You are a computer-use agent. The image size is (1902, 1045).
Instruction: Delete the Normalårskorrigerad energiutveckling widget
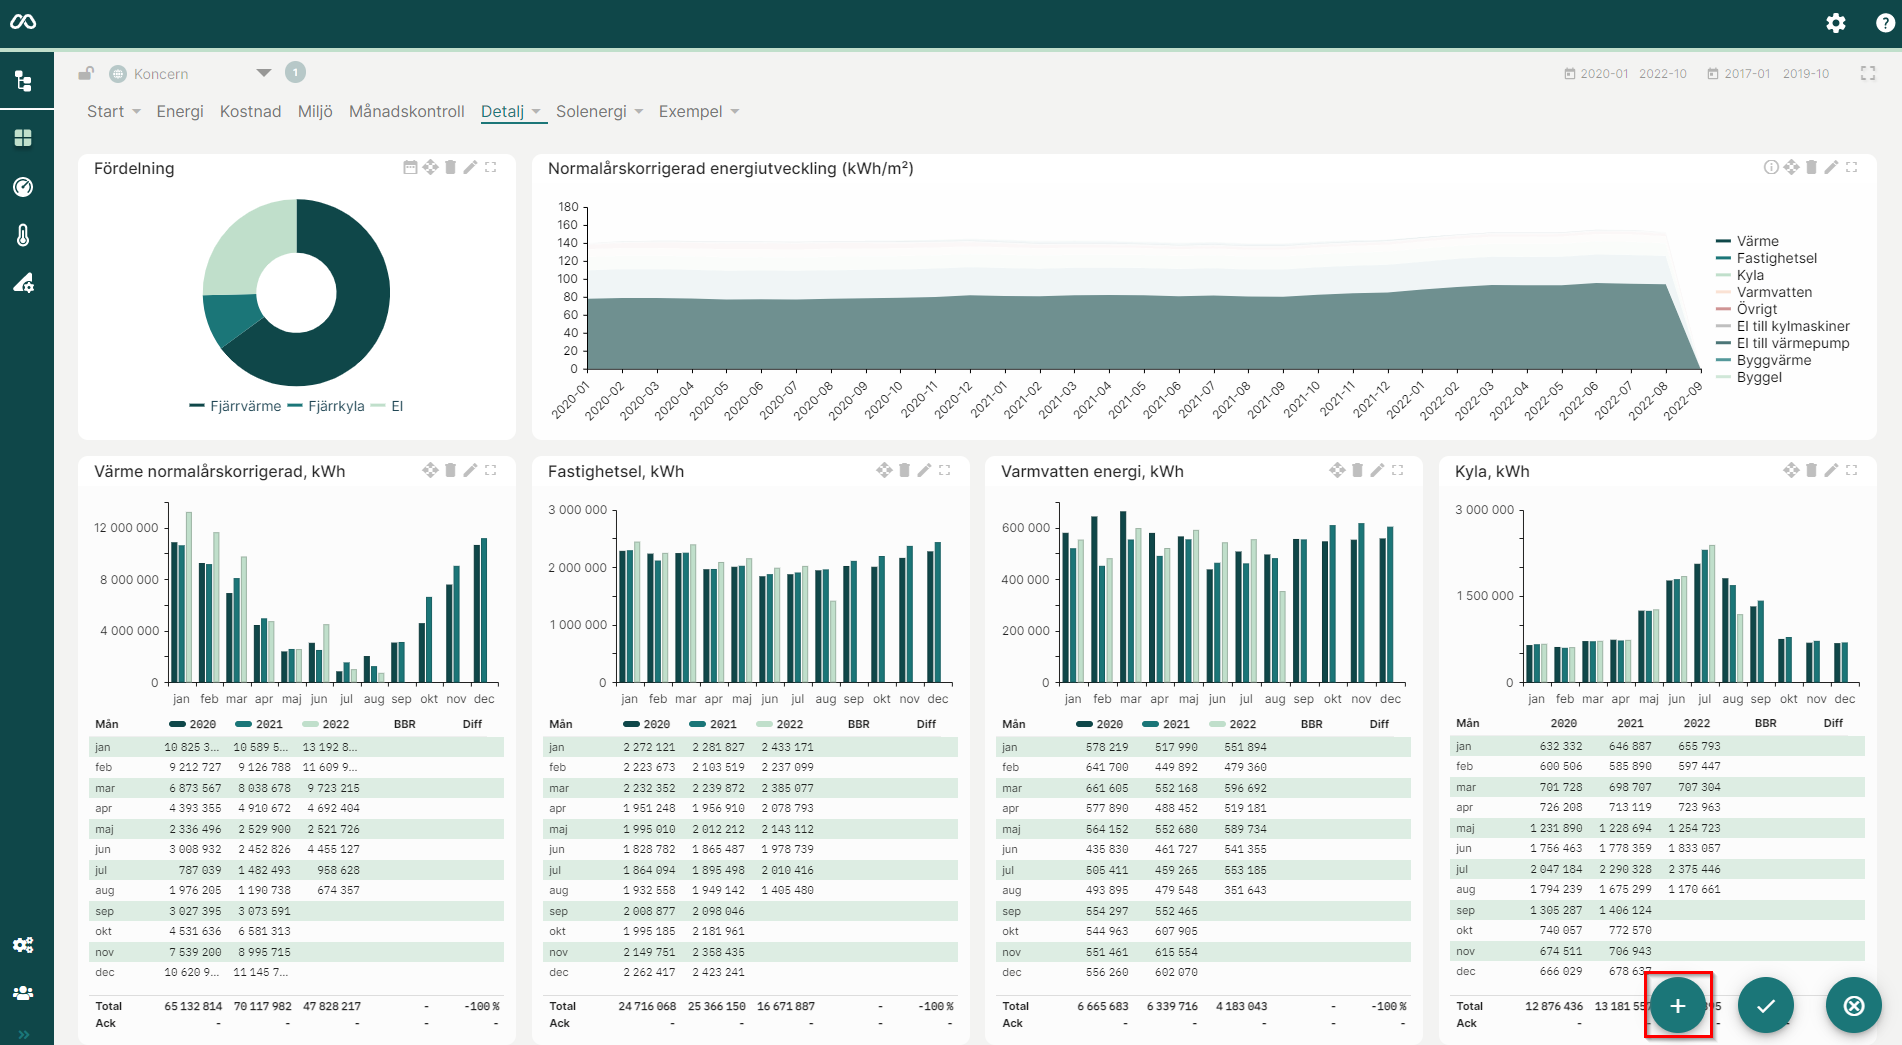pos(1811,167)
